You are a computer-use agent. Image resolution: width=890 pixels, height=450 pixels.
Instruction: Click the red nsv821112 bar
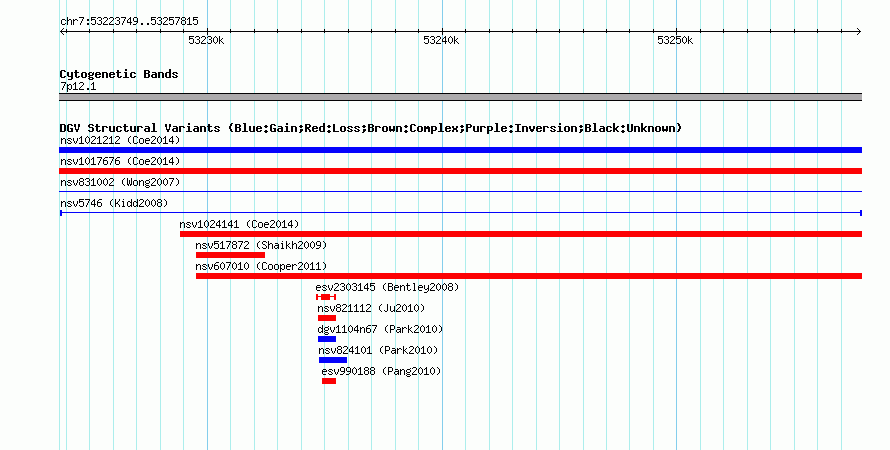pos(327,318)
